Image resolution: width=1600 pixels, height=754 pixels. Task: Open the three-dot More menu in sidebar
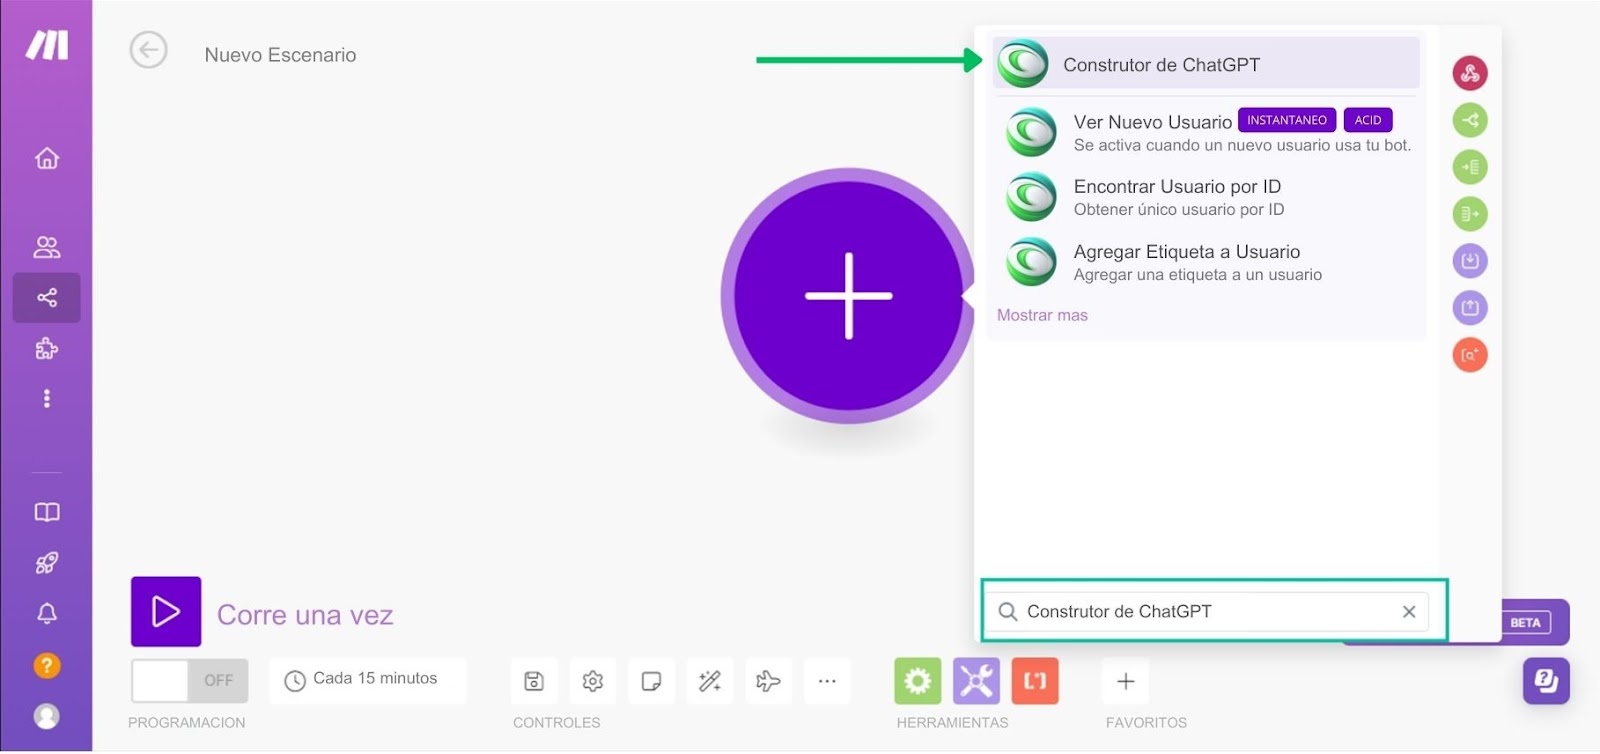pos(47,398)
